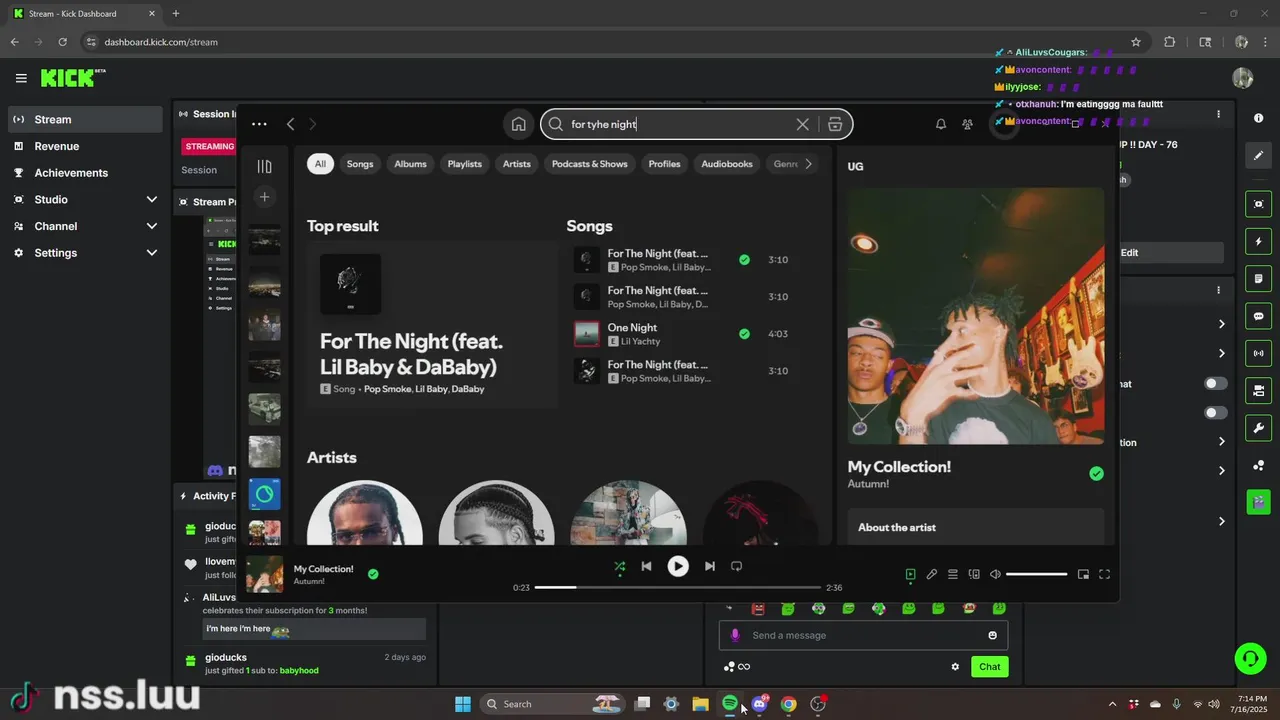Toggle the Now Playing view icon
Screen dimensions: 1280x720
(x=910, y=574)
